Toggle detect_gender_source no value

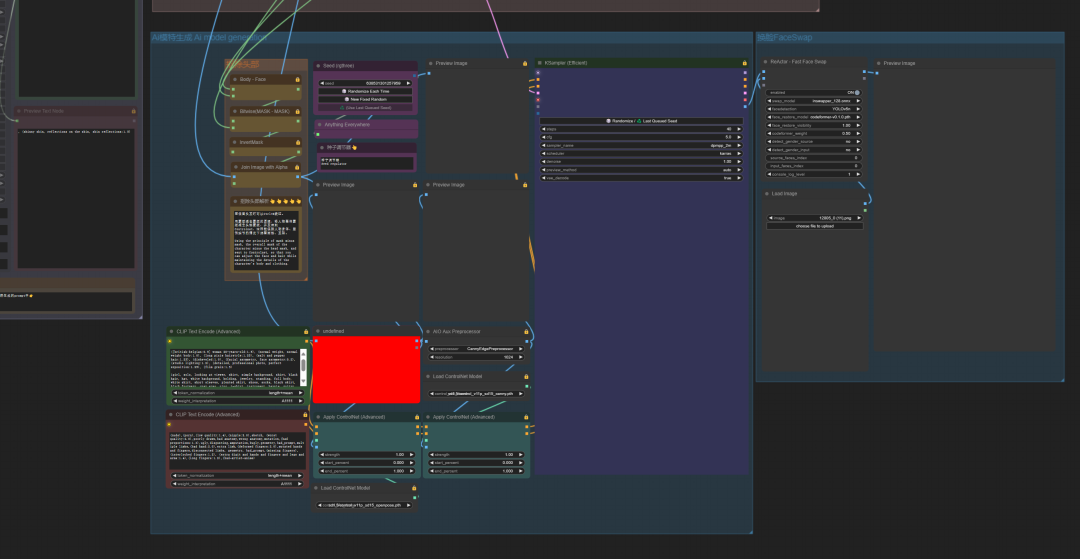813,141
